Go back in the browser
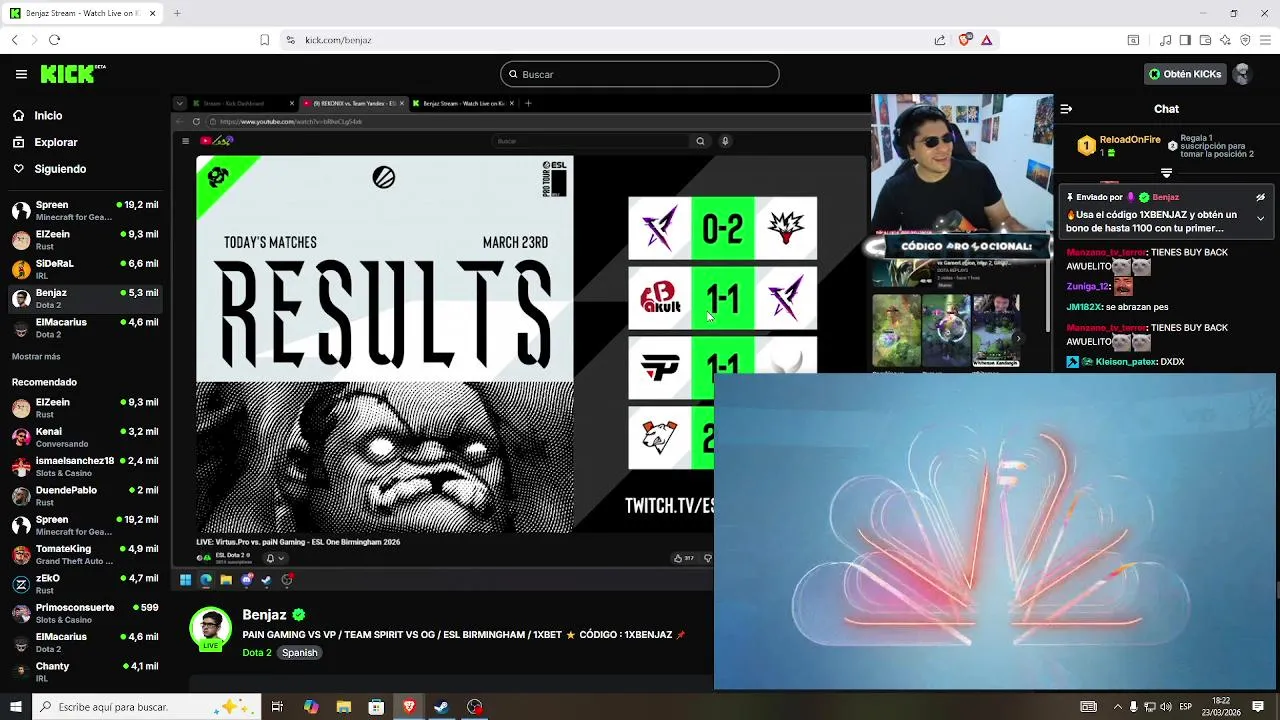This screenshot has height=720, width=1280. 14,40
